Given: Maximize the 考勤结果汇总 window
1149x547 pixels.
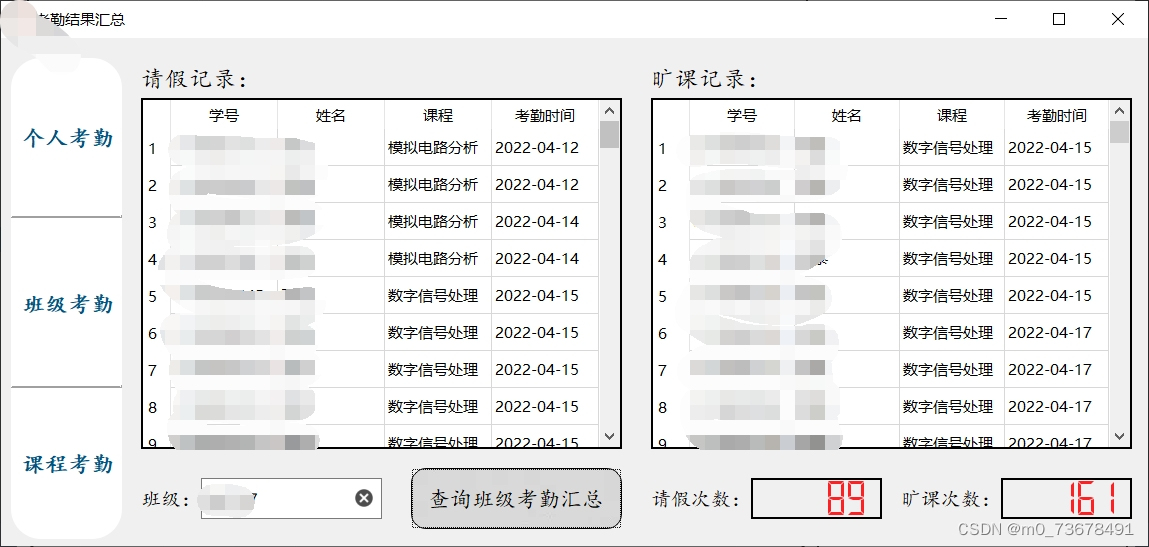Looking at the screenshot, I should click(x=1059, y=20).
